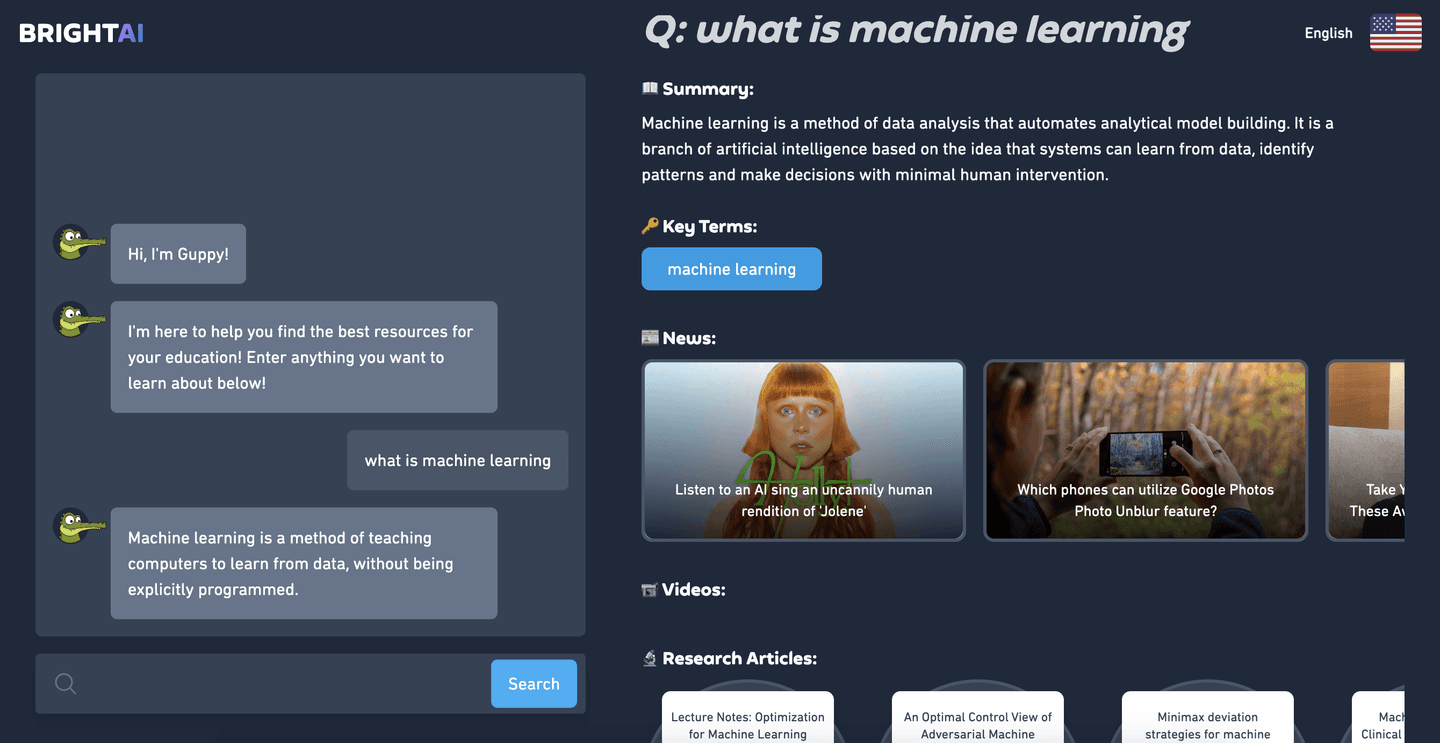
Task: Click the blue Search button
Action: coord(534,684)
